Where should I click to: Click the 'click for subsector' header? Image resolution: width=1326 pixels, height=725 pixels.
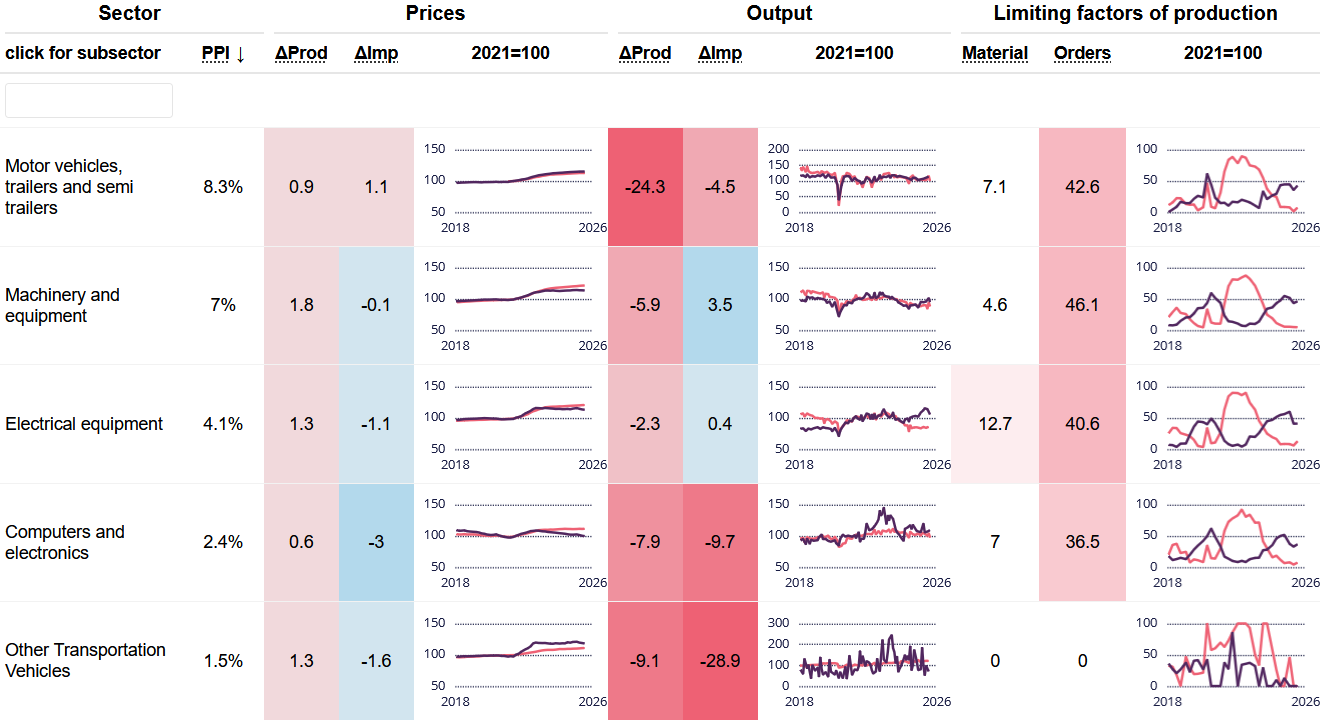pyautogui.click(x=83, y=54)
